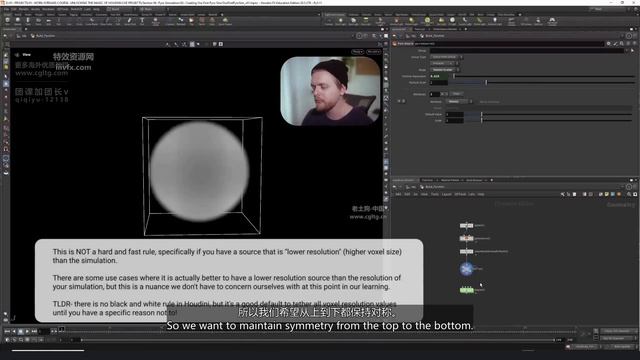Select the Draw Curve shelf tool
The width and height of the screenshot is (640, 360).
106,21
